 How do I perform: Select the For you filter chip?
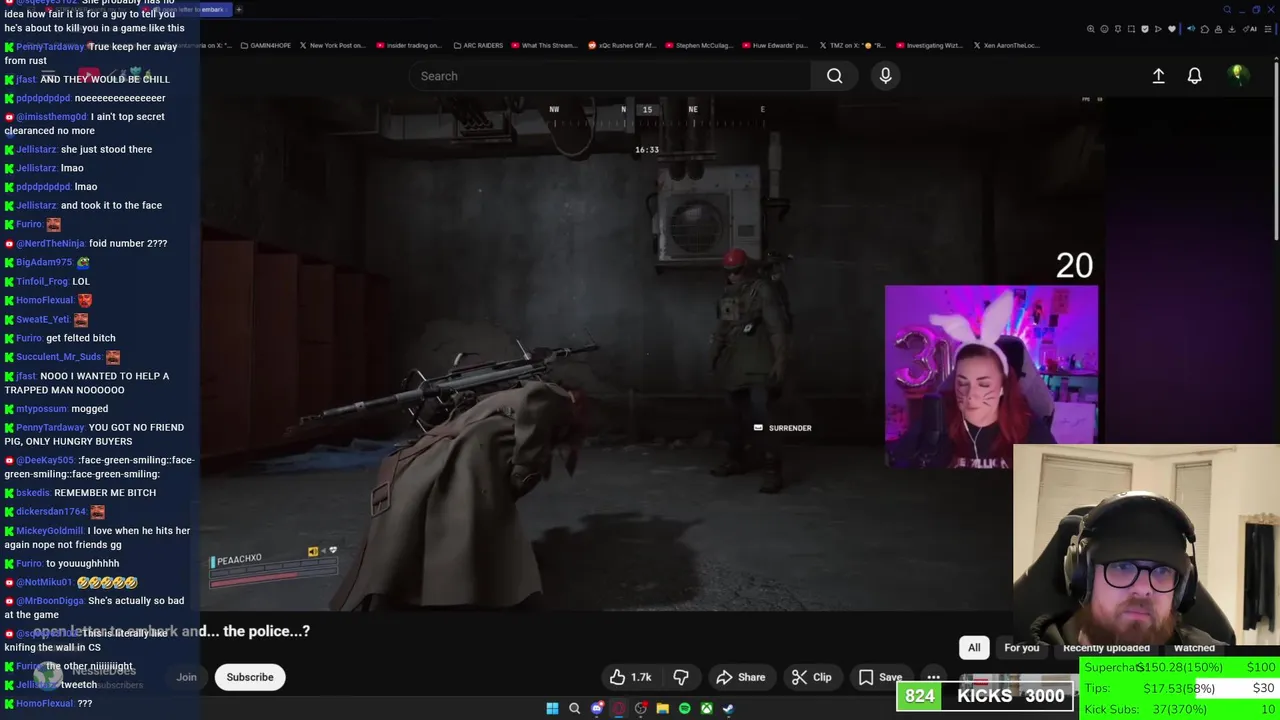coord(1022,648)
